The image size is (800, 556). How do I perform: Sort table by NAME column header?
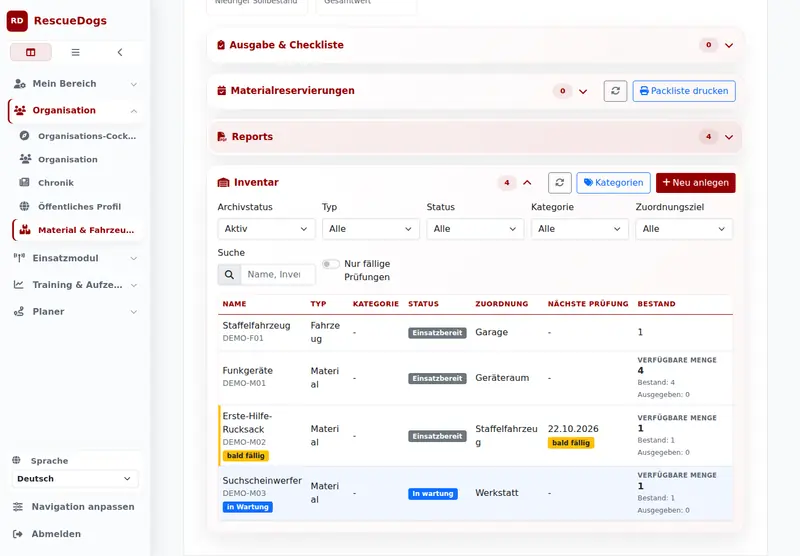(234, 304)
